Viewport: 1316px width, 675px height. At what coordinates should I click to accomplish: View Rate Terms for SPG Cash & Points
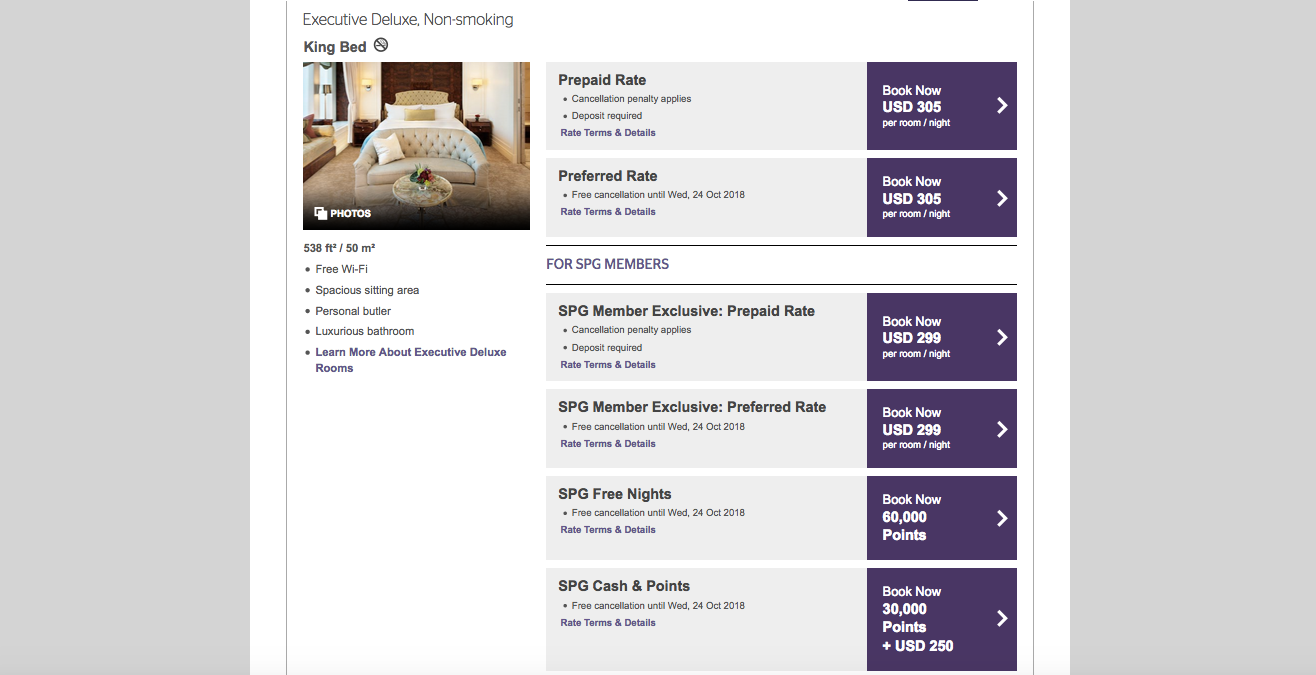608,623
